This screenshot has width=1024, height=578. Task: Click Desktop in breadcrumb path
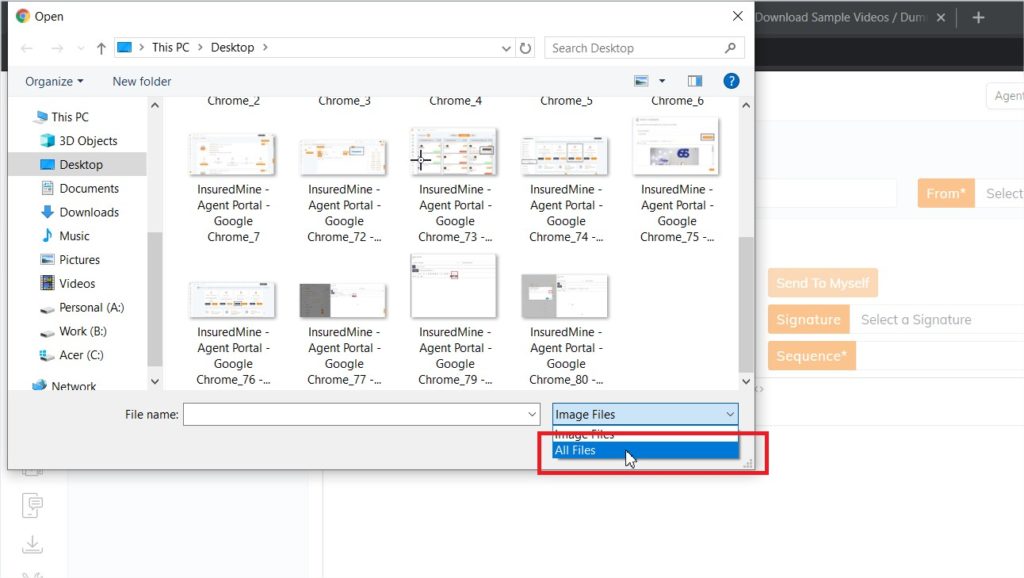(x=232, y=48)
